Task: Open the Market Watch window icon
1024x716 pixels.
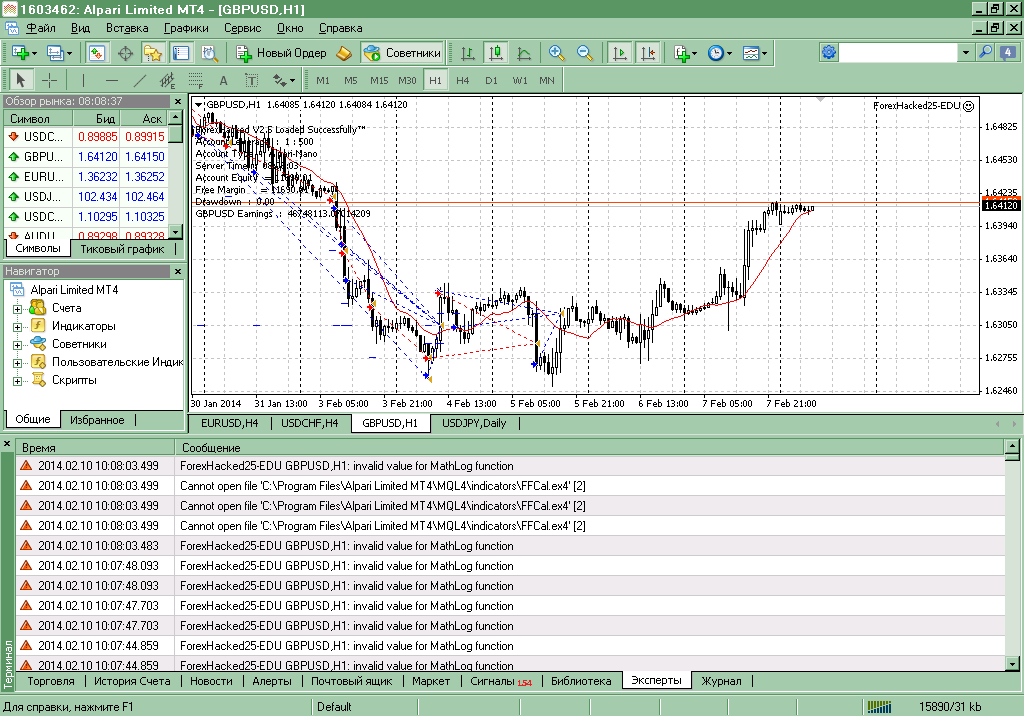Action: tap(97, 53)
